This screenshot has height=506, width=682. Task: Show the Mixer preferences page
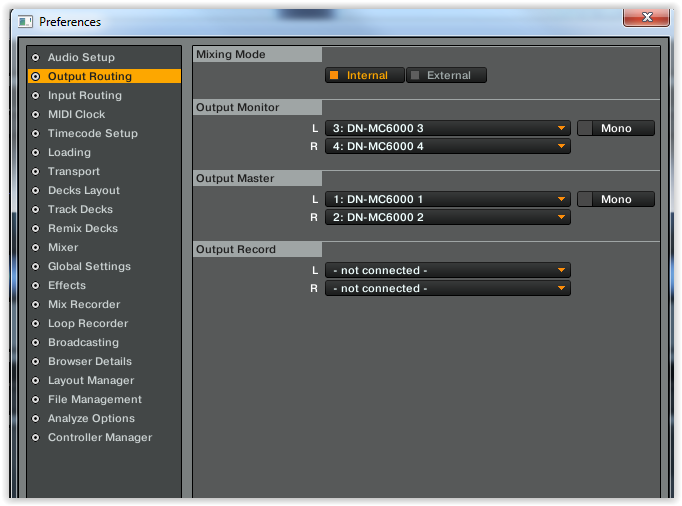coord(62,248)
